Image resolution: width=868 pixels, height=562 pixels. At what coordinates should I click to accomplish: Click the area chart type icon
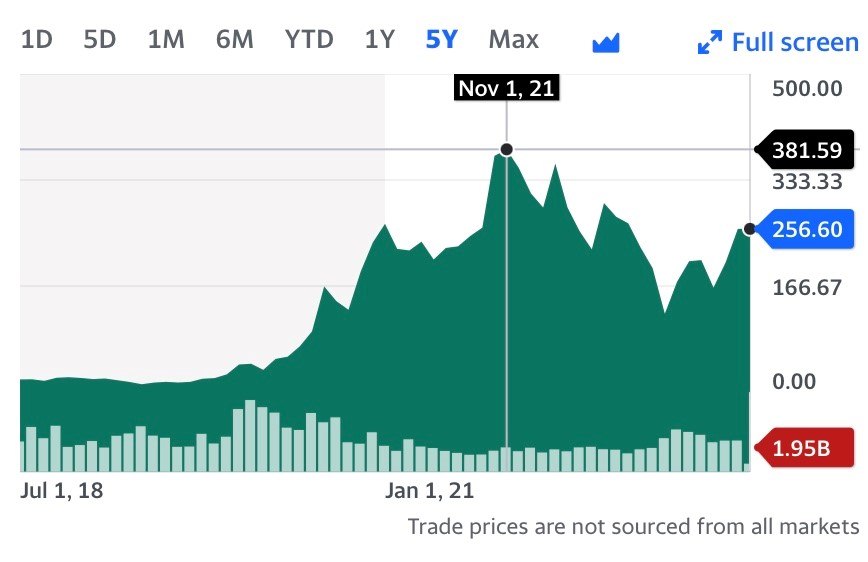point(606,43)
